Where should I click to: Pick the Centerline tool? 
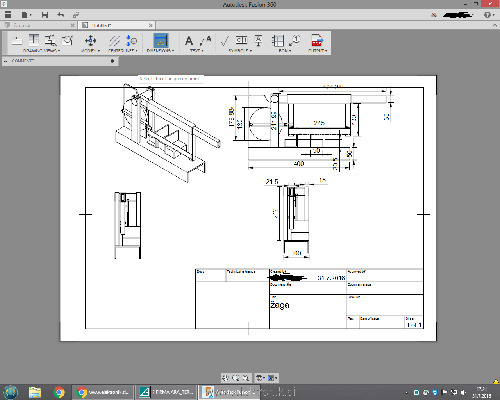tap(114, 41)
